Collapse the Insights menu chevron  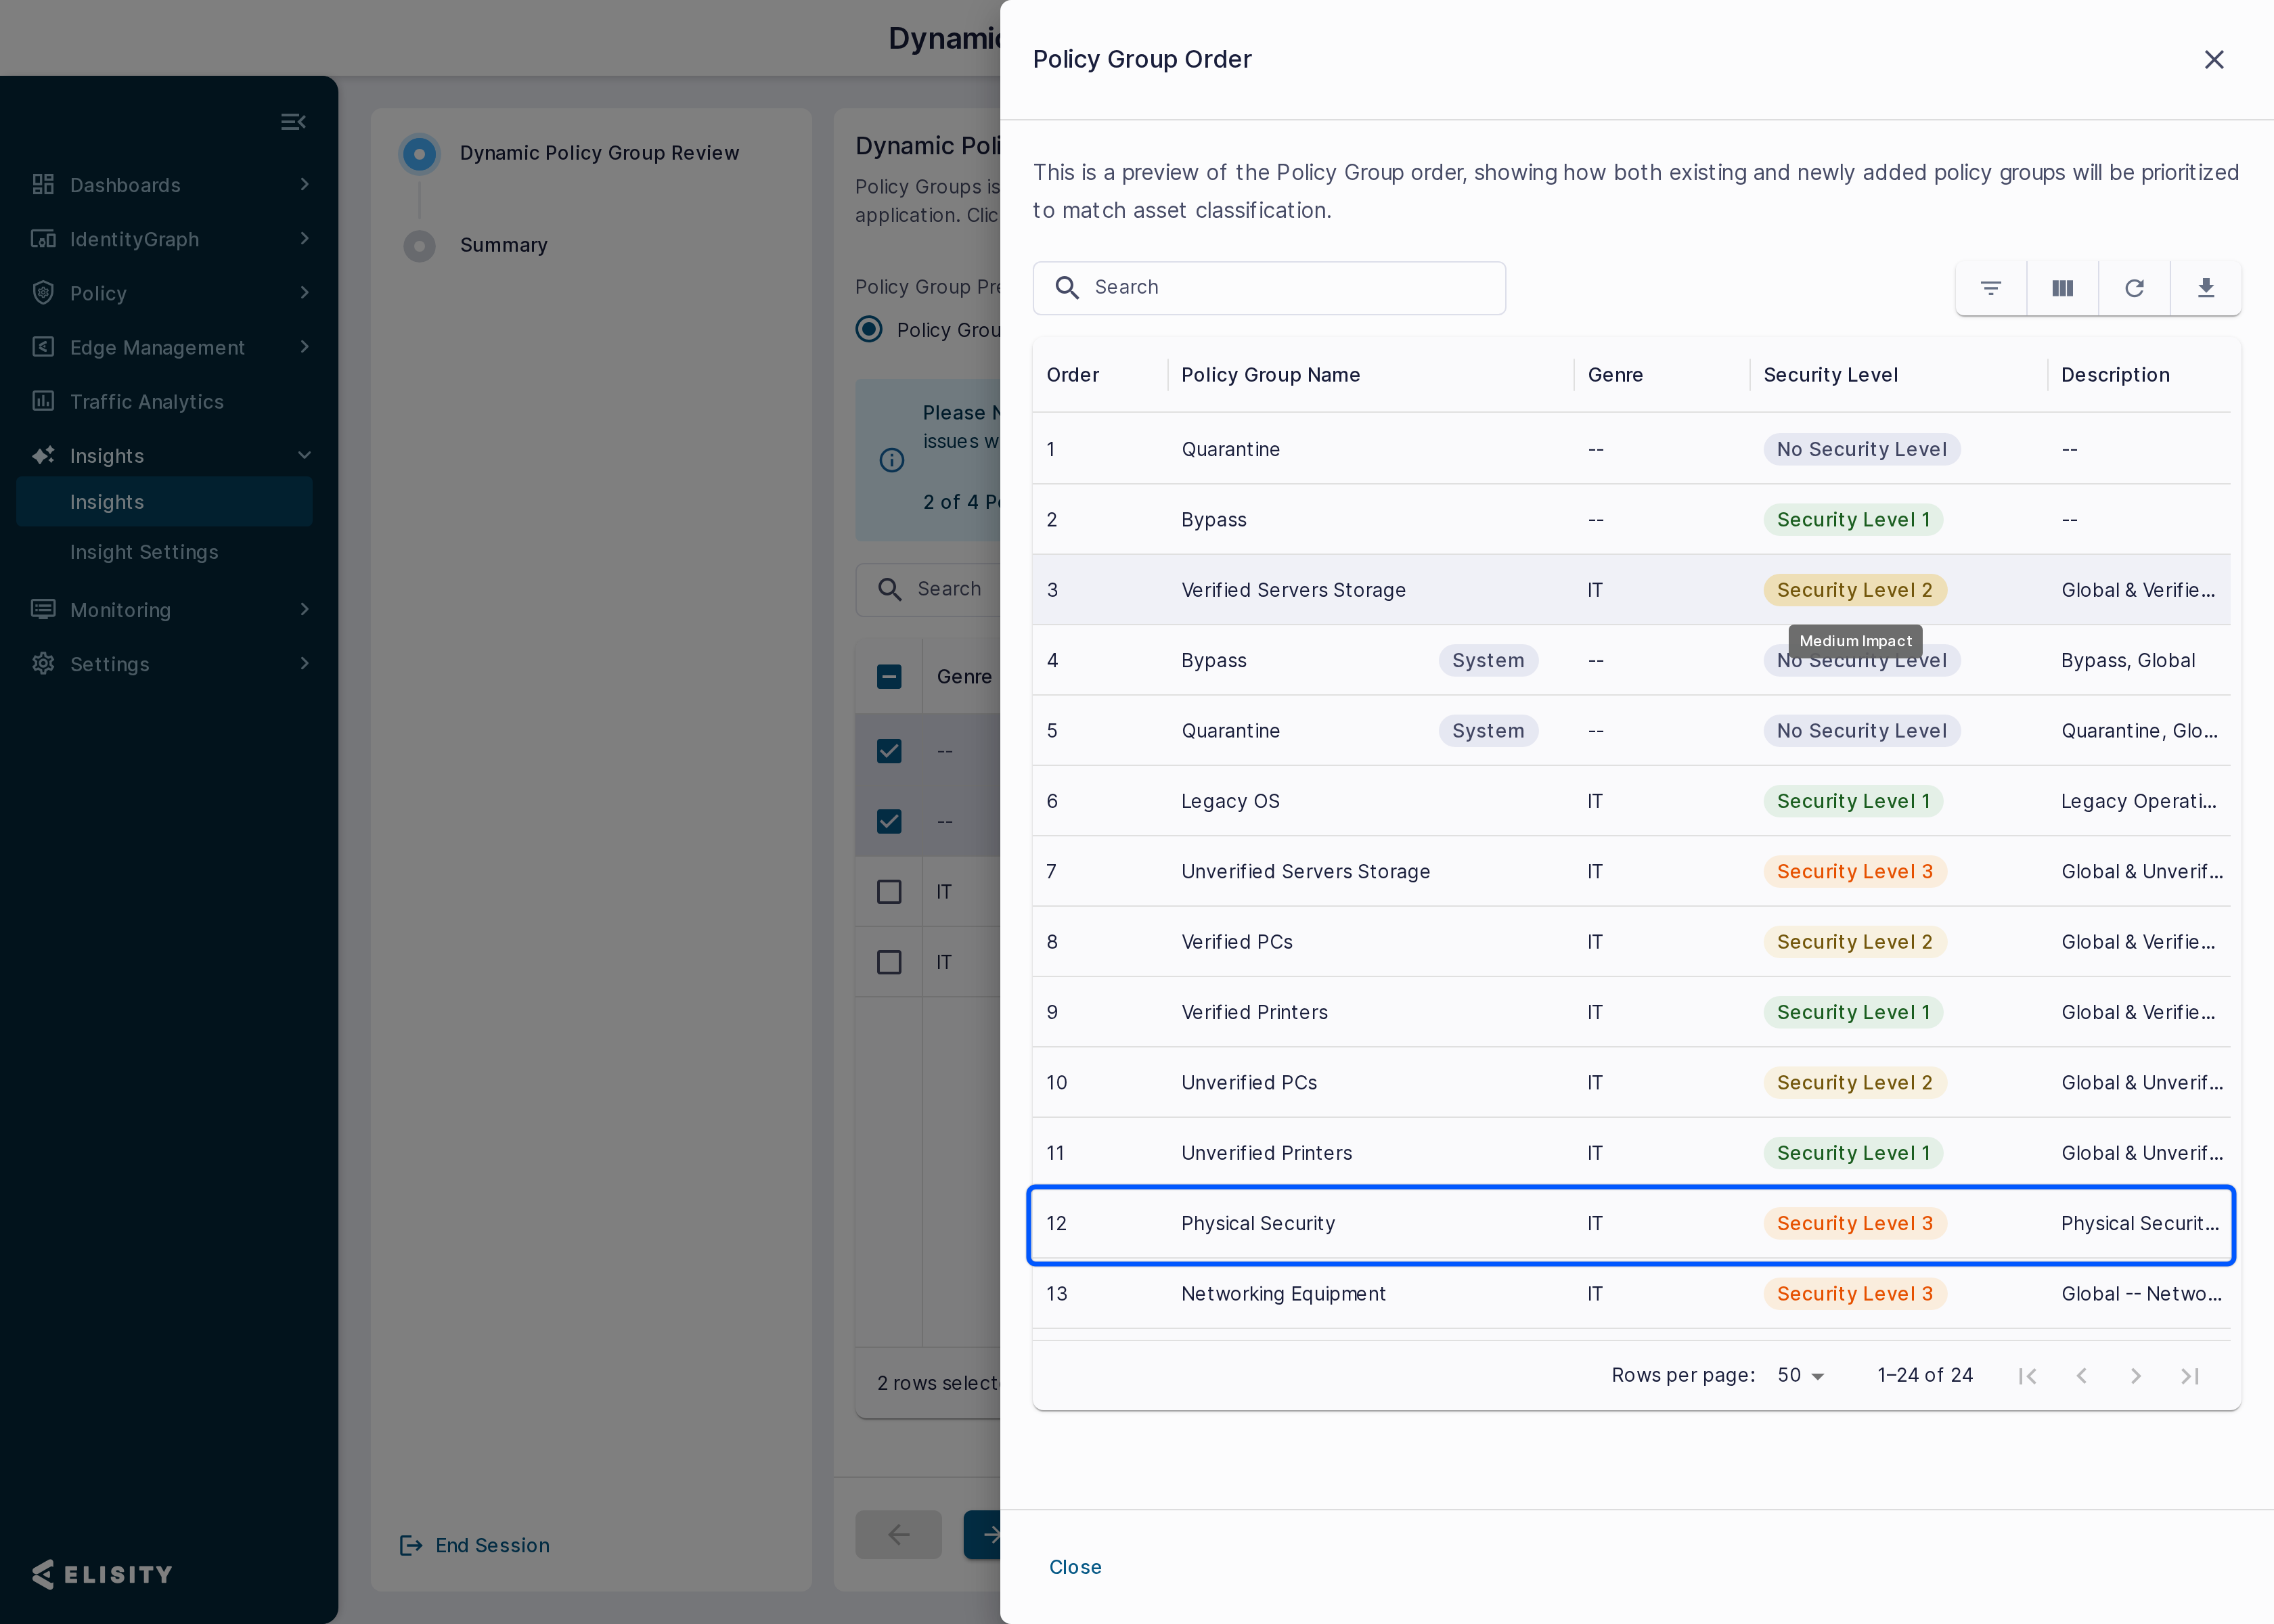pos(305,455)
